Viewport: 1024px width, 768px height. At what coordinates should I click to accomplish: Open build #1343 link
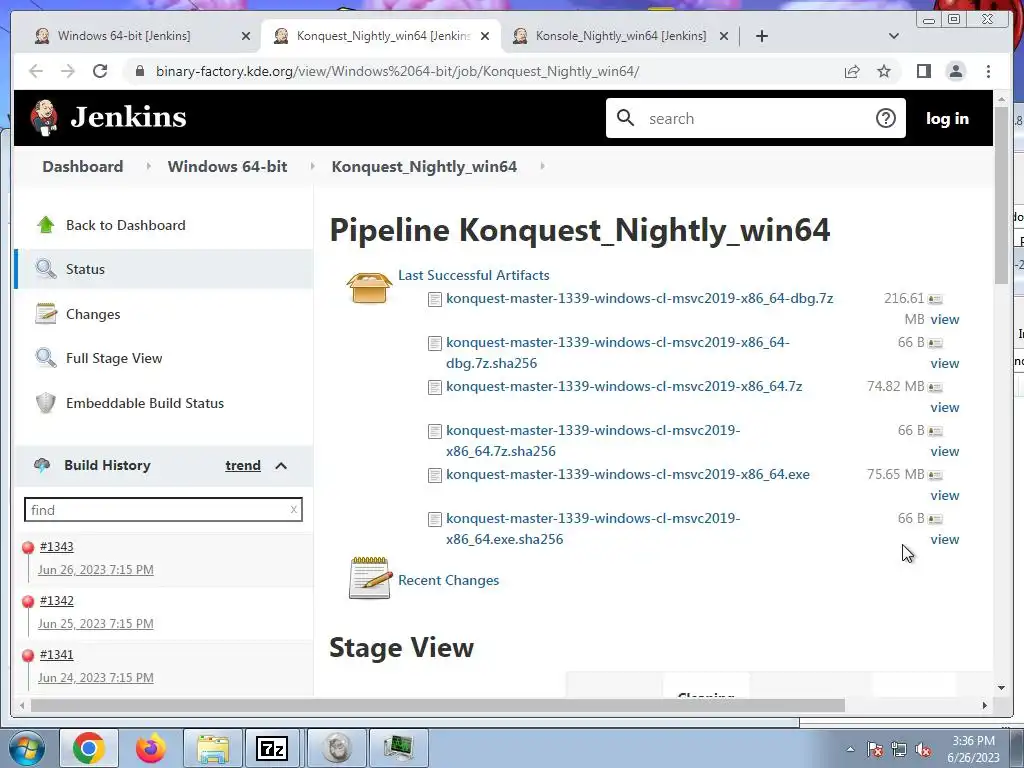coord(56,547)
